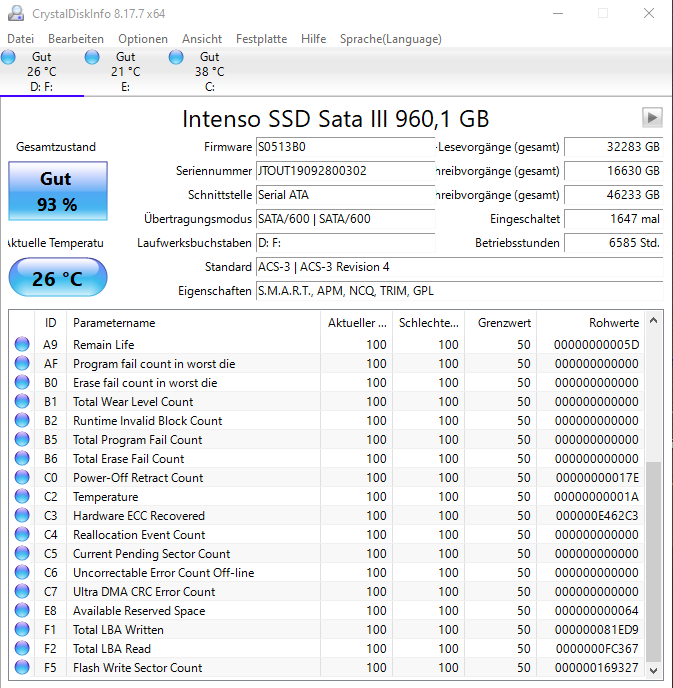This screenshot has width=673, height=688.
Task: Click the Gut 93 % health status button
Action: pyautogui.click(x=58, y=191)
